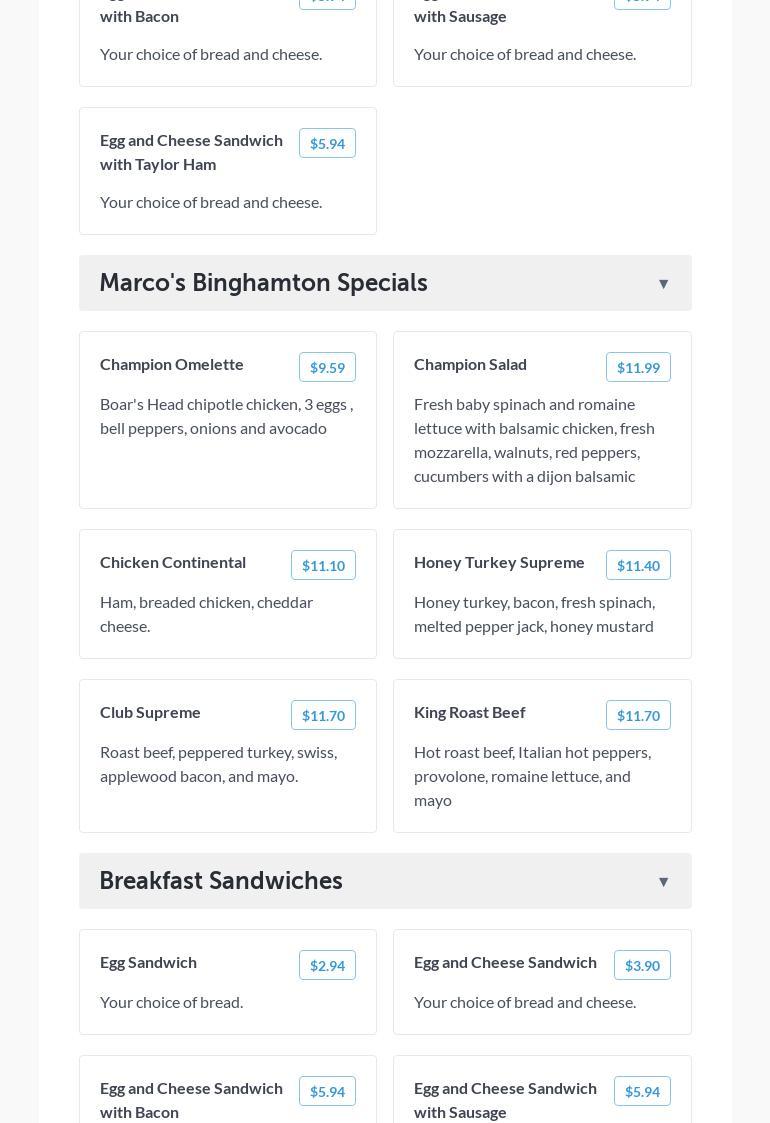This screenshot has width=770, height=1123.
Task: Click the Taylor Ham sandwich $5.94 price
Action: [x=327, y=143]
